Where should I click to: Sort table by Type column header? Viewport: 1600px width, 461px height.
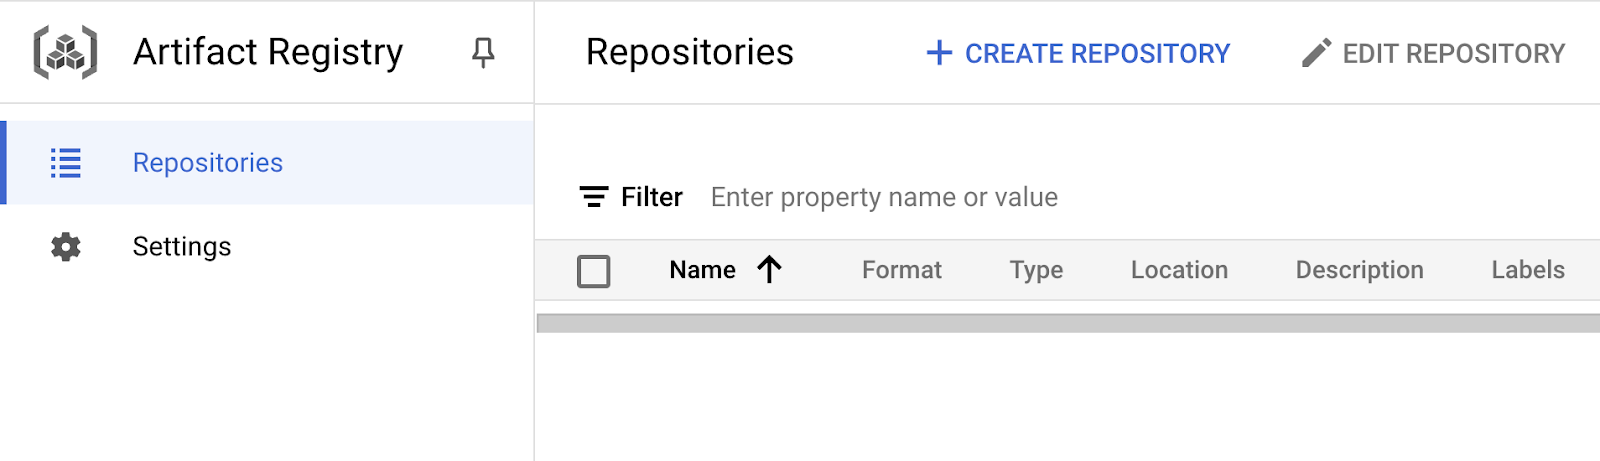(x=1036, y=270)
